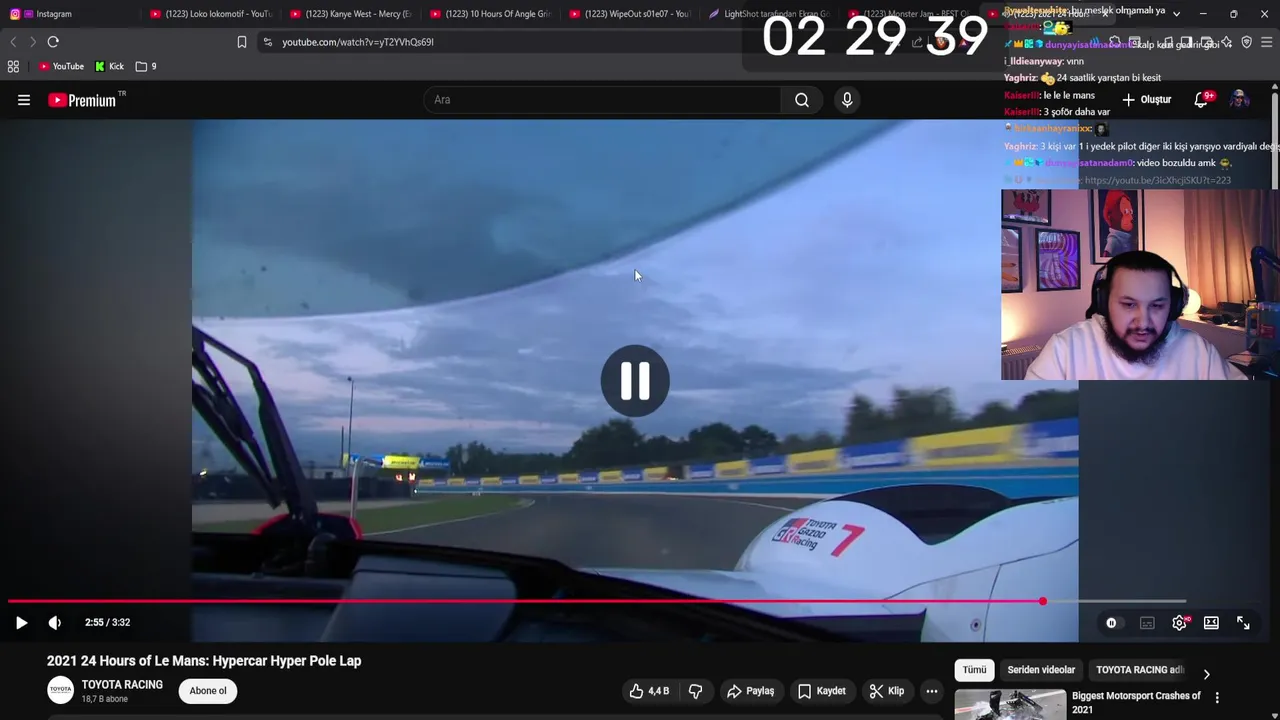Open YouTube notifications bell
Image resolution: width=1280 pixels, height=720 pixels.
tap(1202, 99)
